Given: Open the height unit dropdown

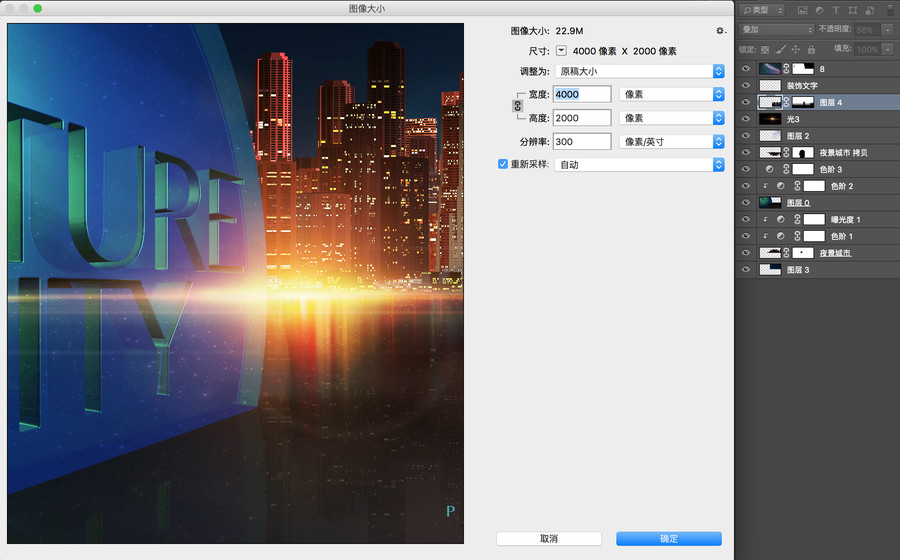Looking at the screenshot, I should pyautogui.click(x=672, y=118).
